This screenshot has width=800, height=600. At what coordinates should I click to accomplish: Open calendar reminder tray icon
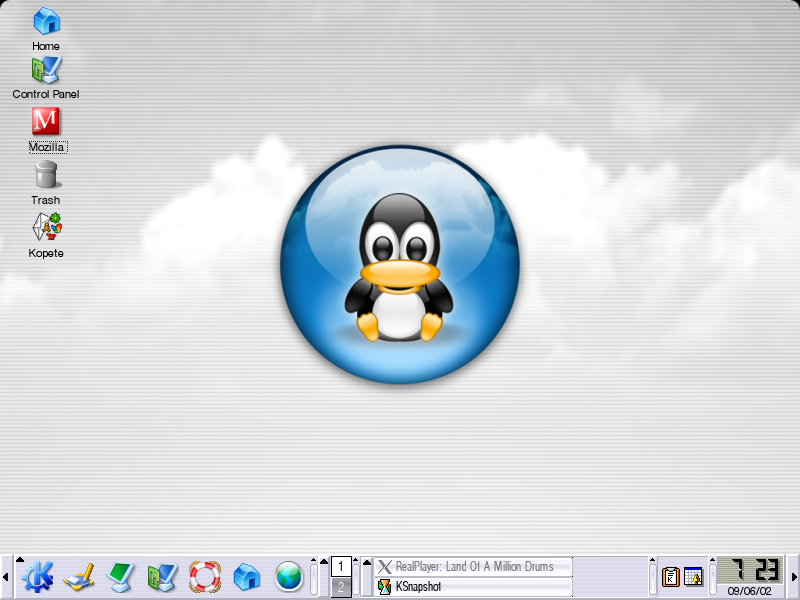(693, 577)
